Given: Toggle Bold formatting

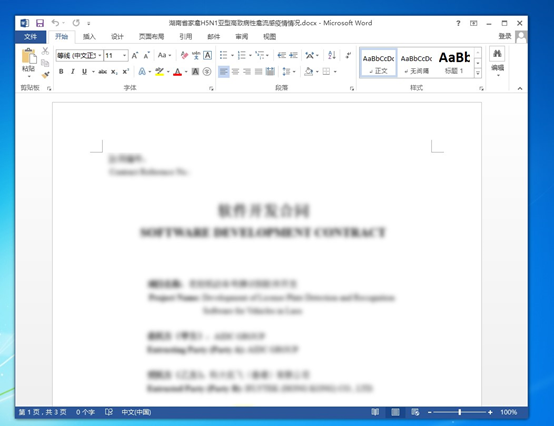Looking at the screenshot, I should point(61,72).
